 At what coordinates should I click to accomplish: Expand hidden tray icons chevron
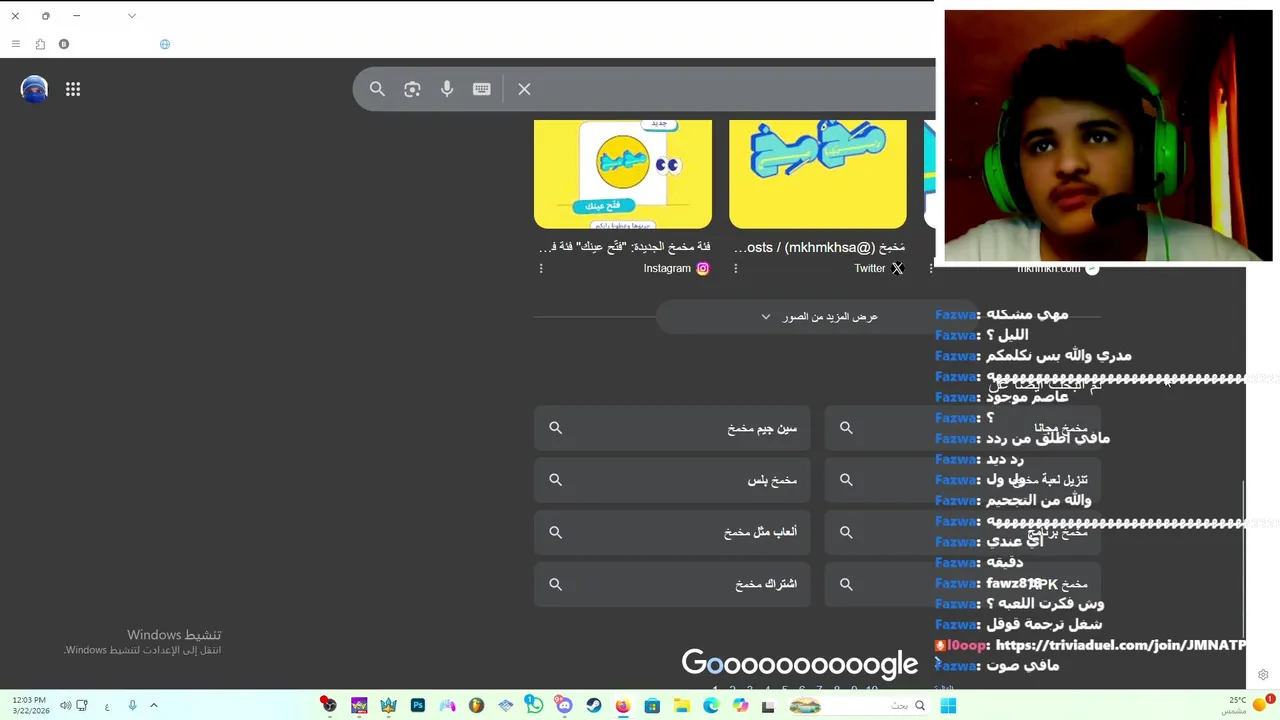[x=154, y=706]
